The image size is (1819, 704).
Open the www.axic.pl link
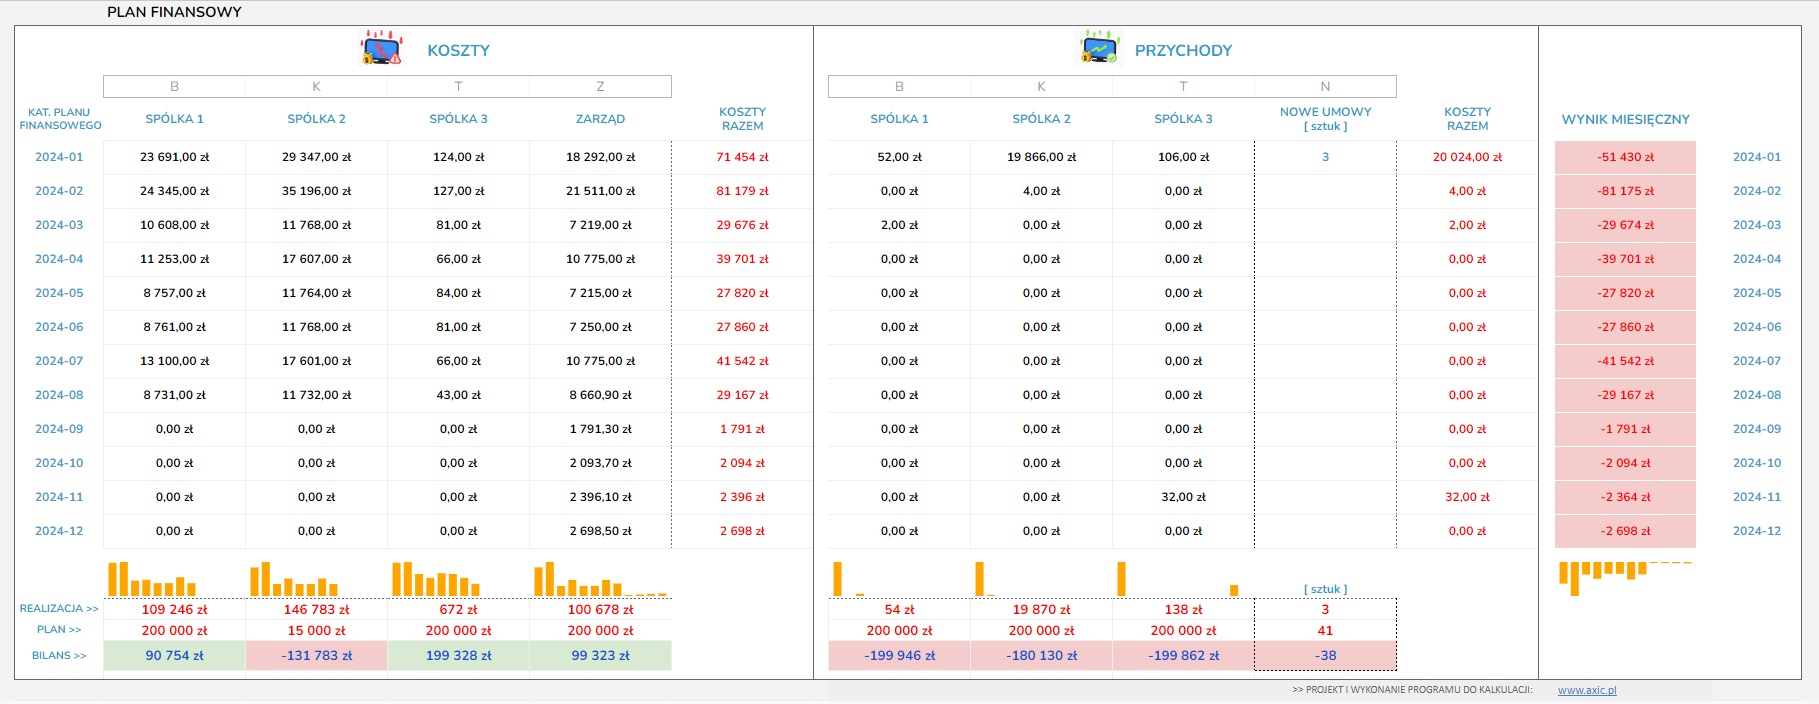click(x=1586, y=690)
